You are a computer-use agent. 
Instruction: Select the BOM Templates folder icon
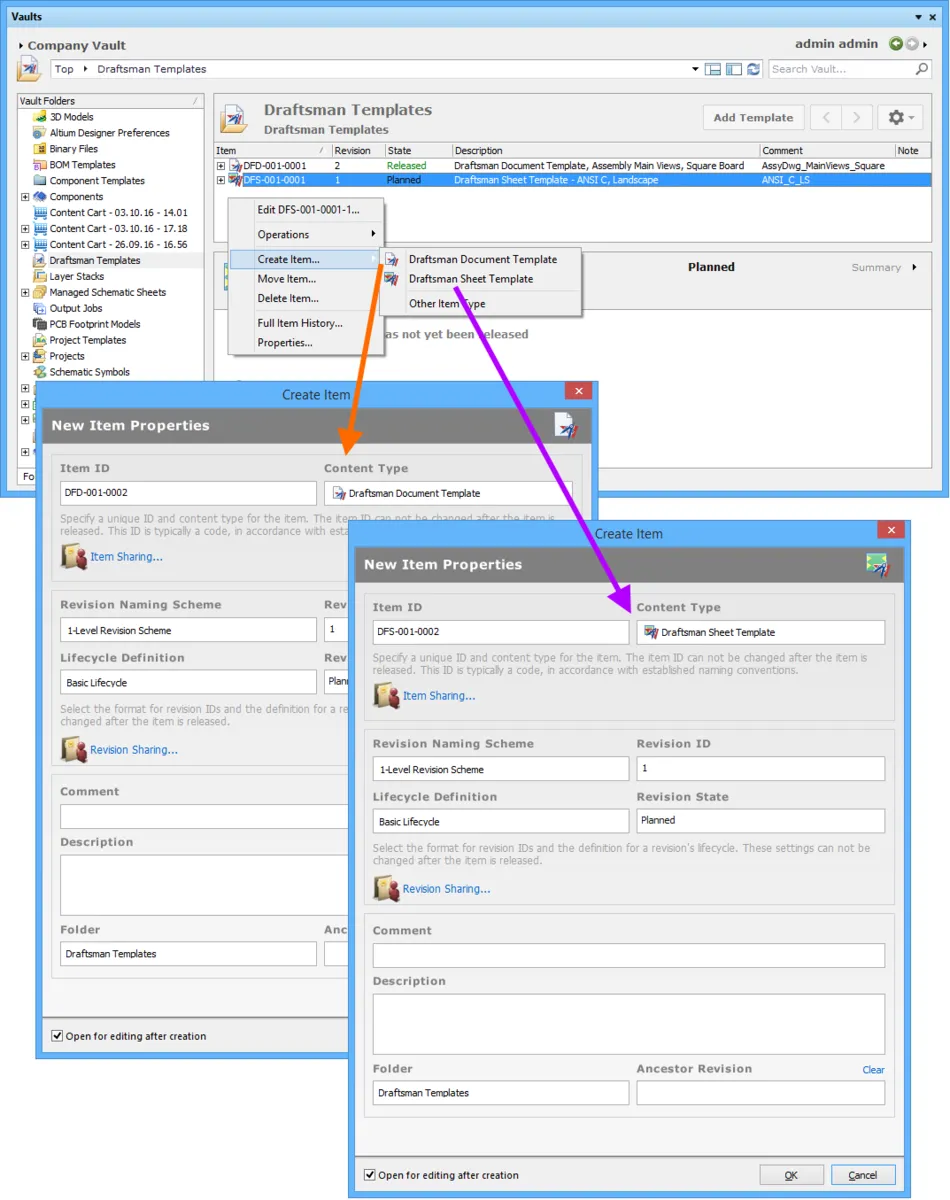[40, 165]
